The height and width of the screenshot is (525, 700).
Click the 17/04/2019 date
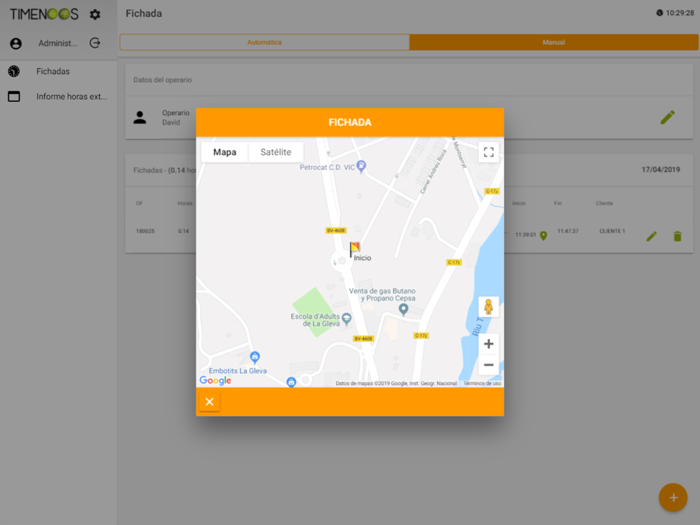click(661, 170)
